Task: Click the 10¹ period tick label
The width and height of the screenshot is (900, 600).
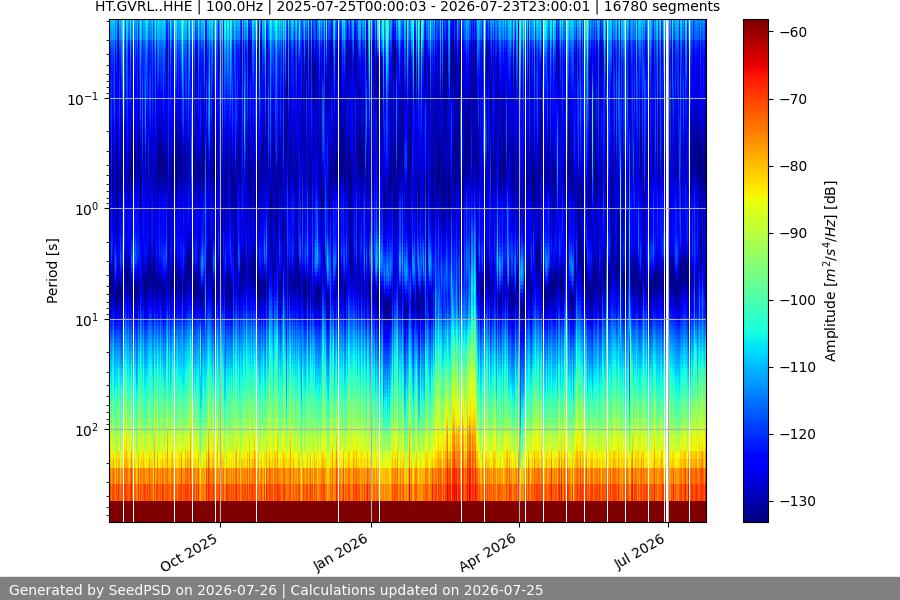Action: (x=86, y=320)
